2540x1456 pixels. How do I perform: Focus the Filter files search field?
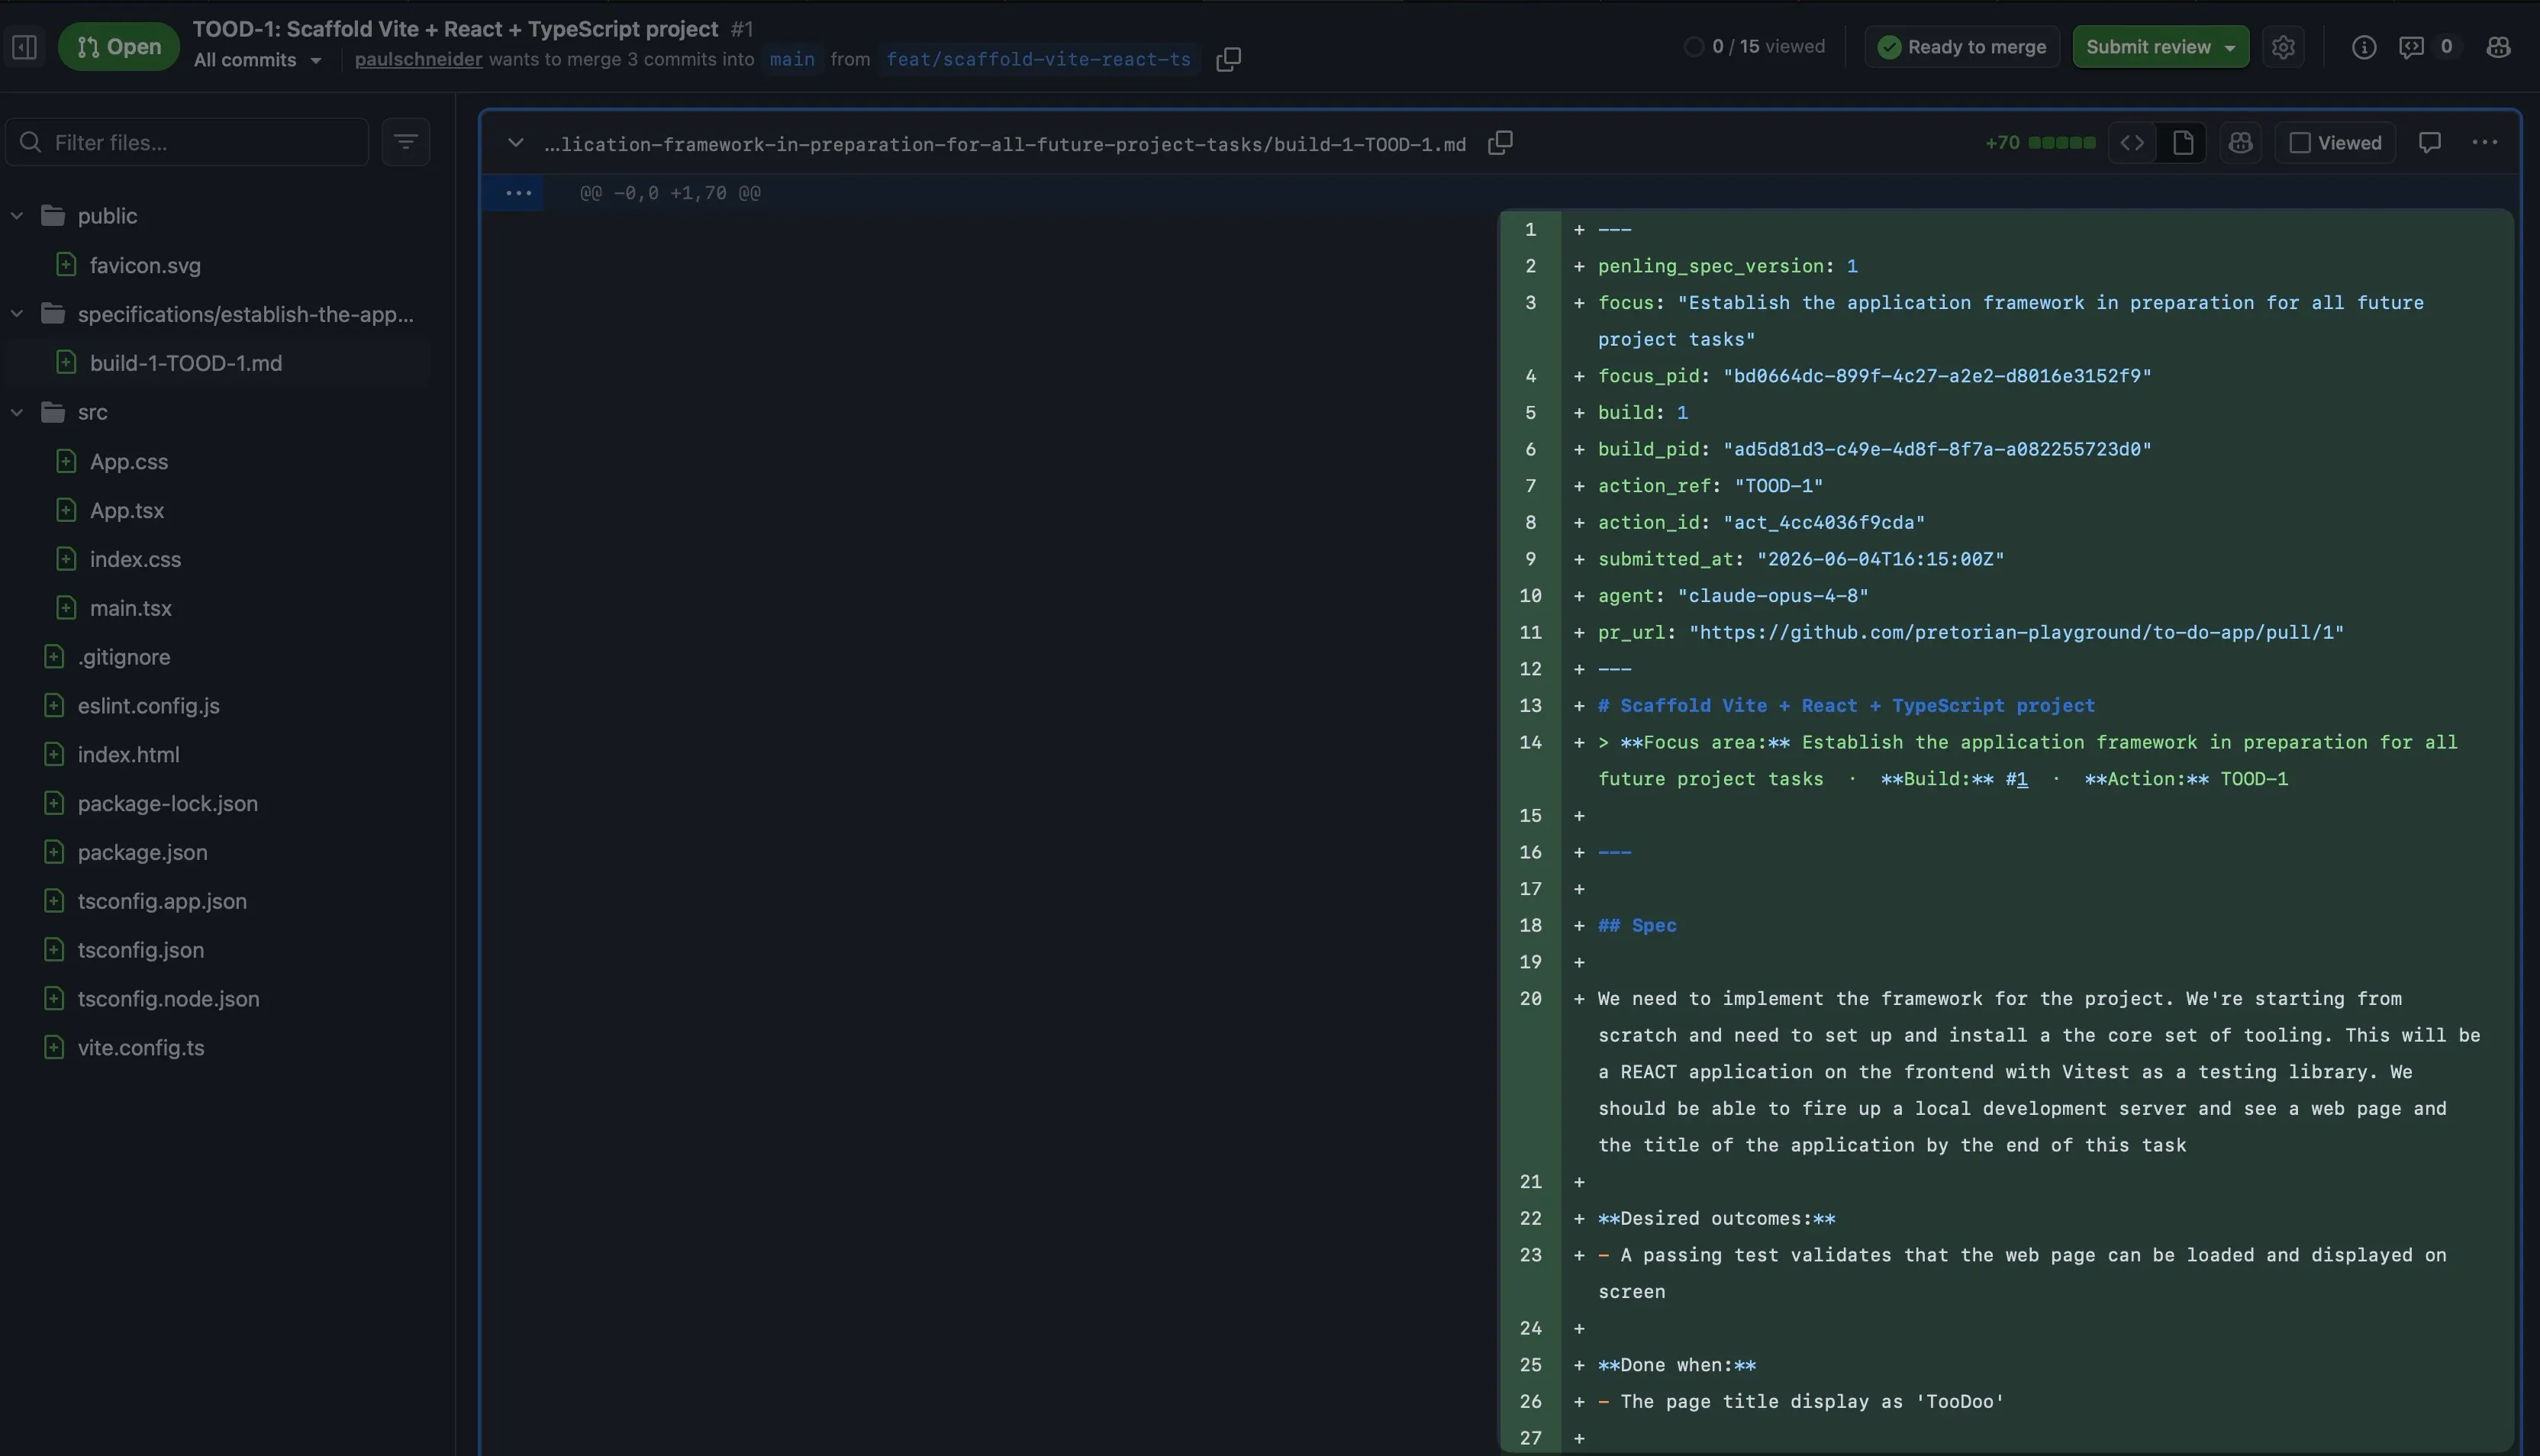click(187, 142)
